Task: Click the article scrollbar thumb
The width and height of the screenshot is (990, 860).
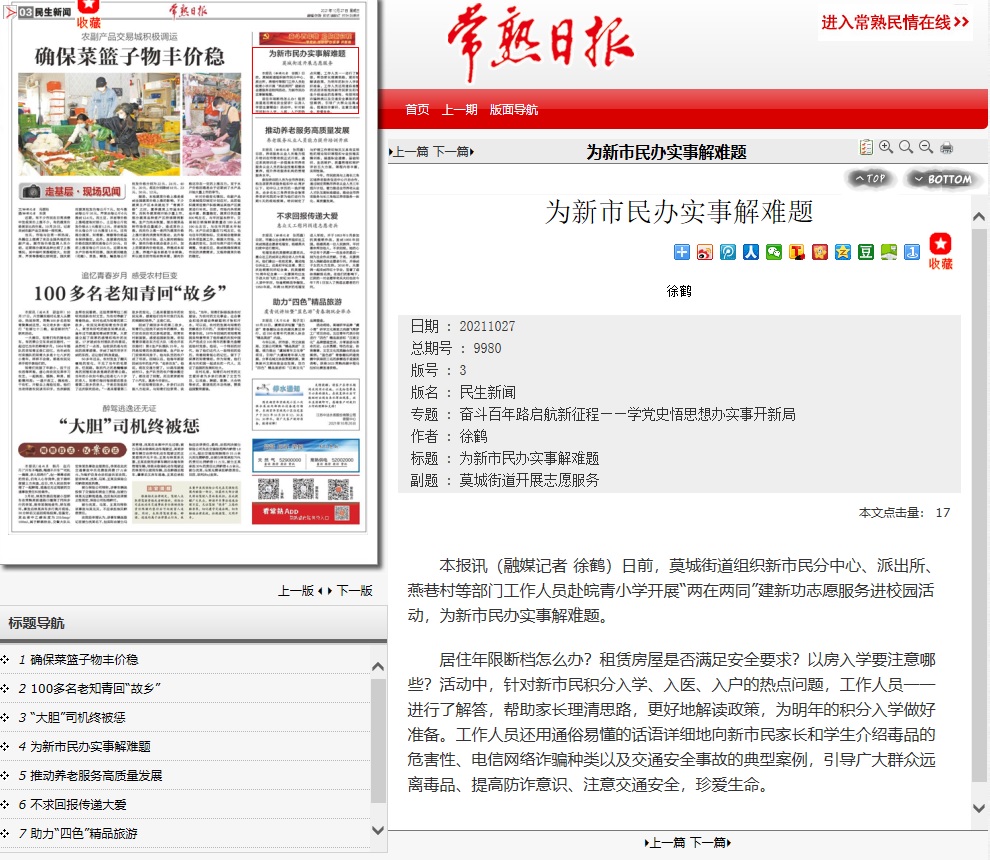Action: pyautogui.click(x=979, y=505)
